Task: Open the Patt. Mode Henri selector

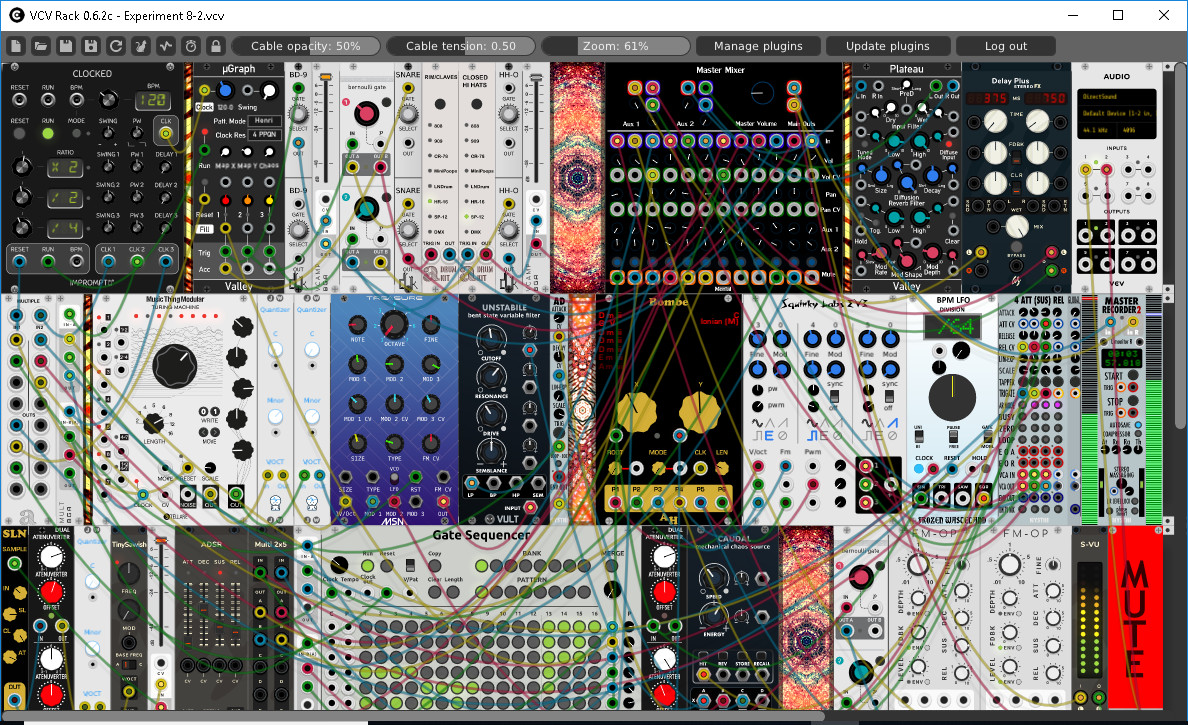Action: point(265,120)
